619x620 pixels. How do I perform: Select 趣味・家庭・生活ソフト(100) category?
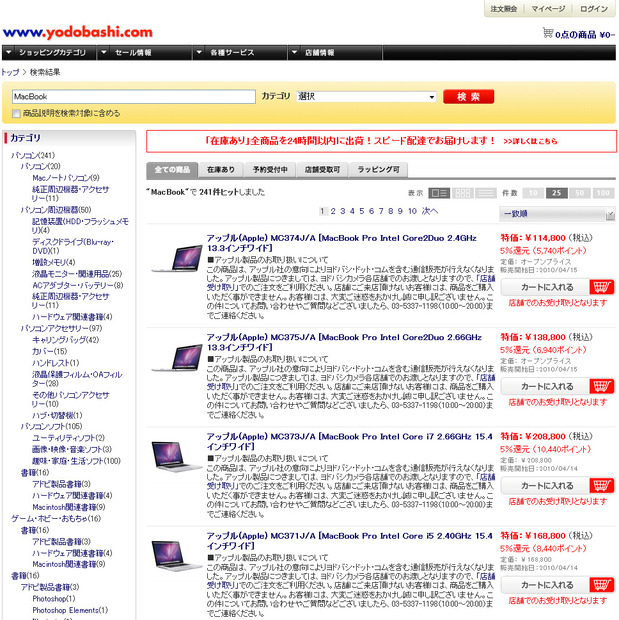pos(76,461)
